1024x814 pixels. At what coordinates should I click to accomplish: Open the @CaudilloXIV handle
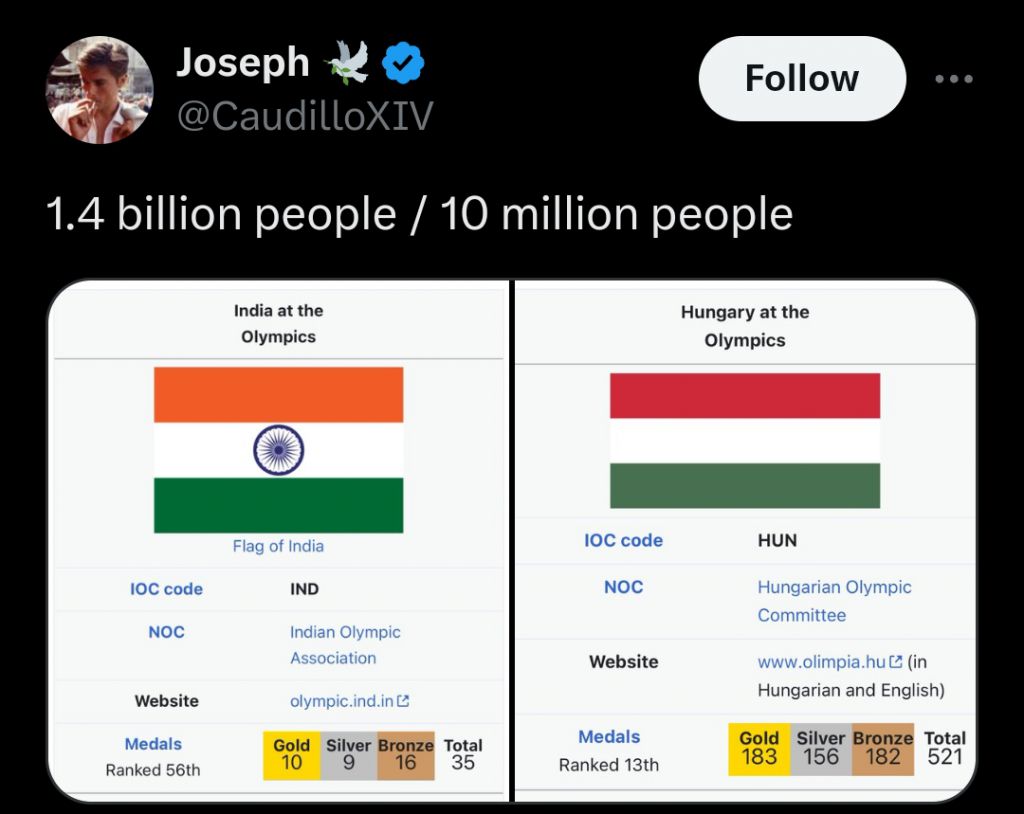tap(305, 116)
